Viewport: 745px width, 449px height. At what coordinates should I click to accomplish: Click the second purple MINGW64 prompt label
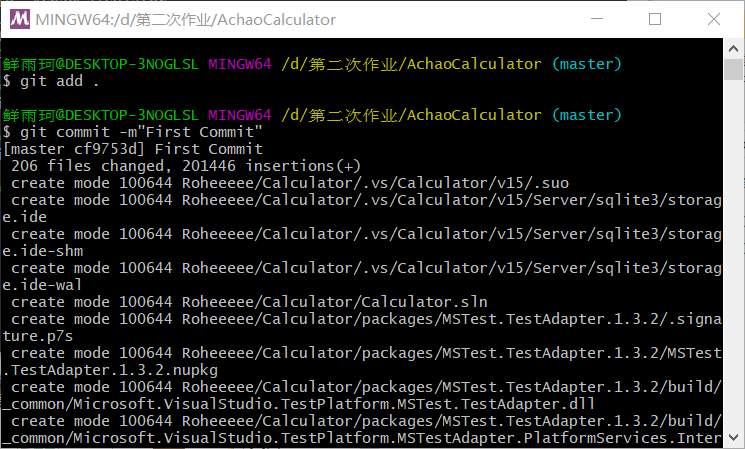[x=239, y=115]
